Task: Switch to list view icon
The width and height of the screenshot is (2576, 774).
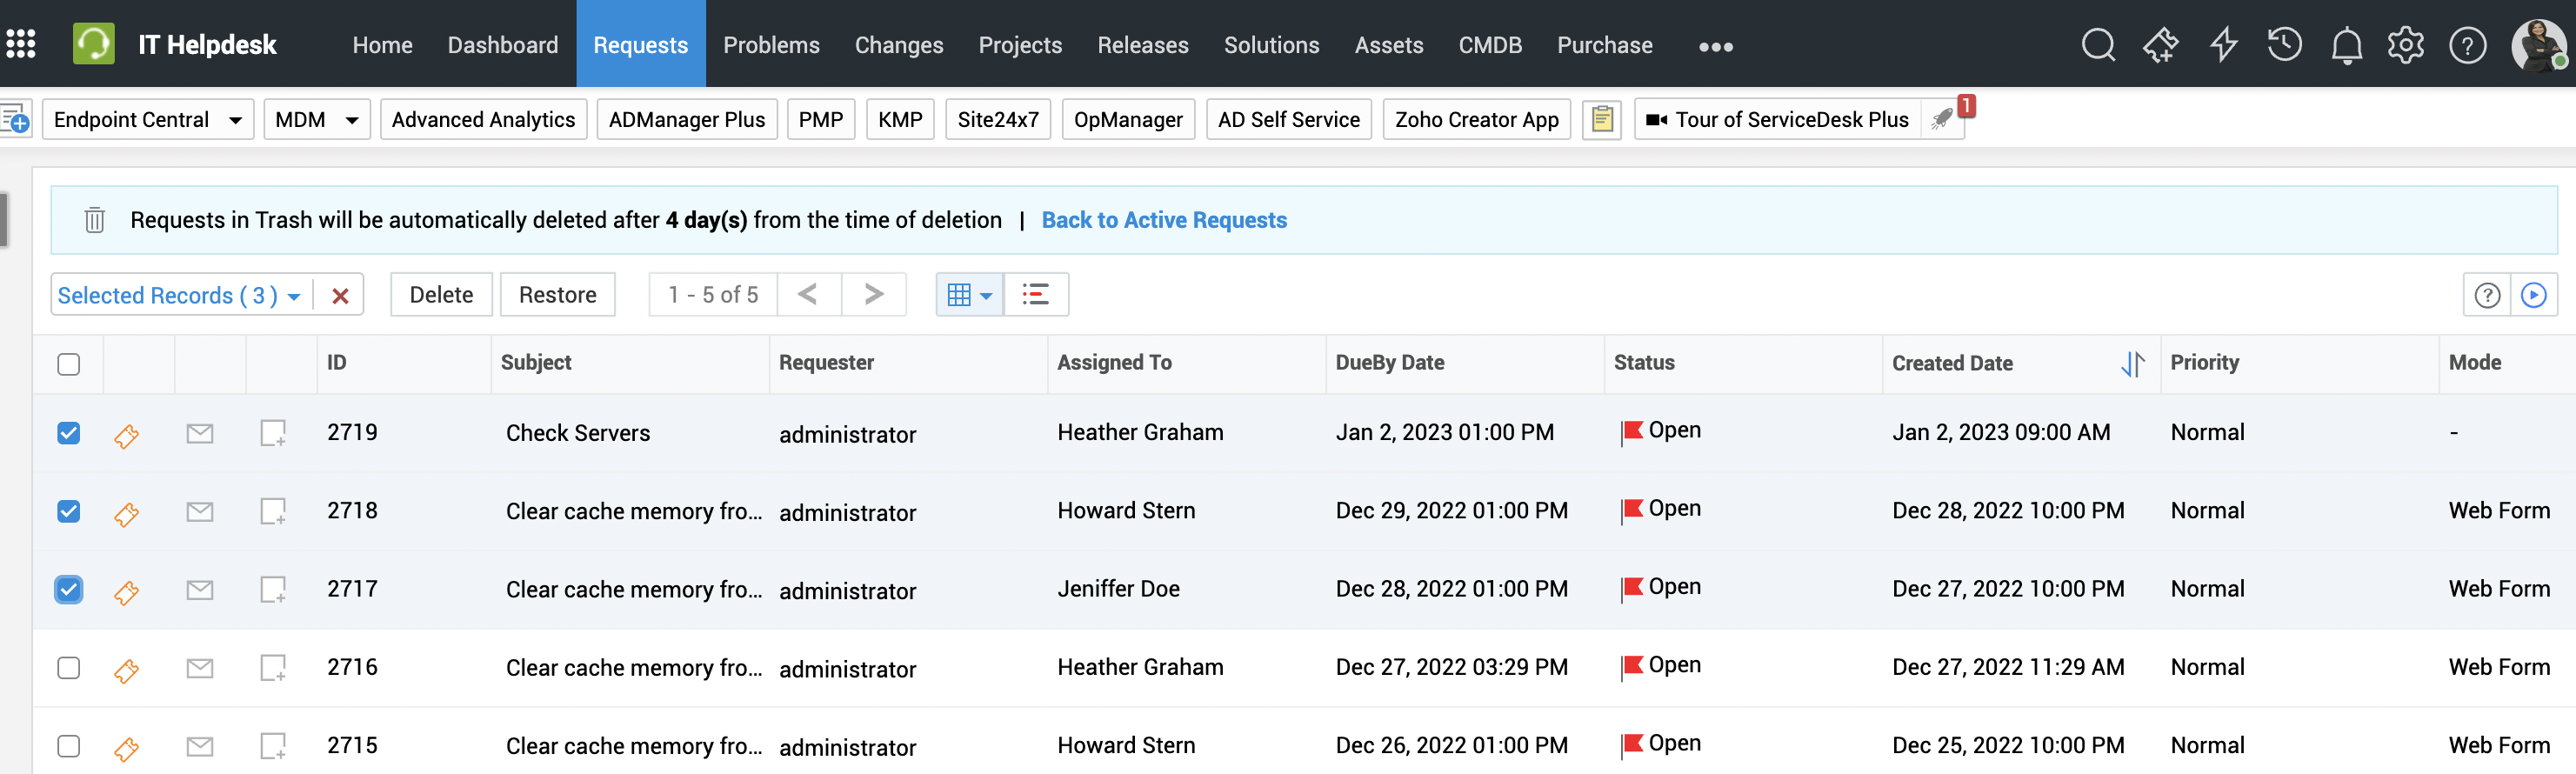Action: [x=1035, y=295]
